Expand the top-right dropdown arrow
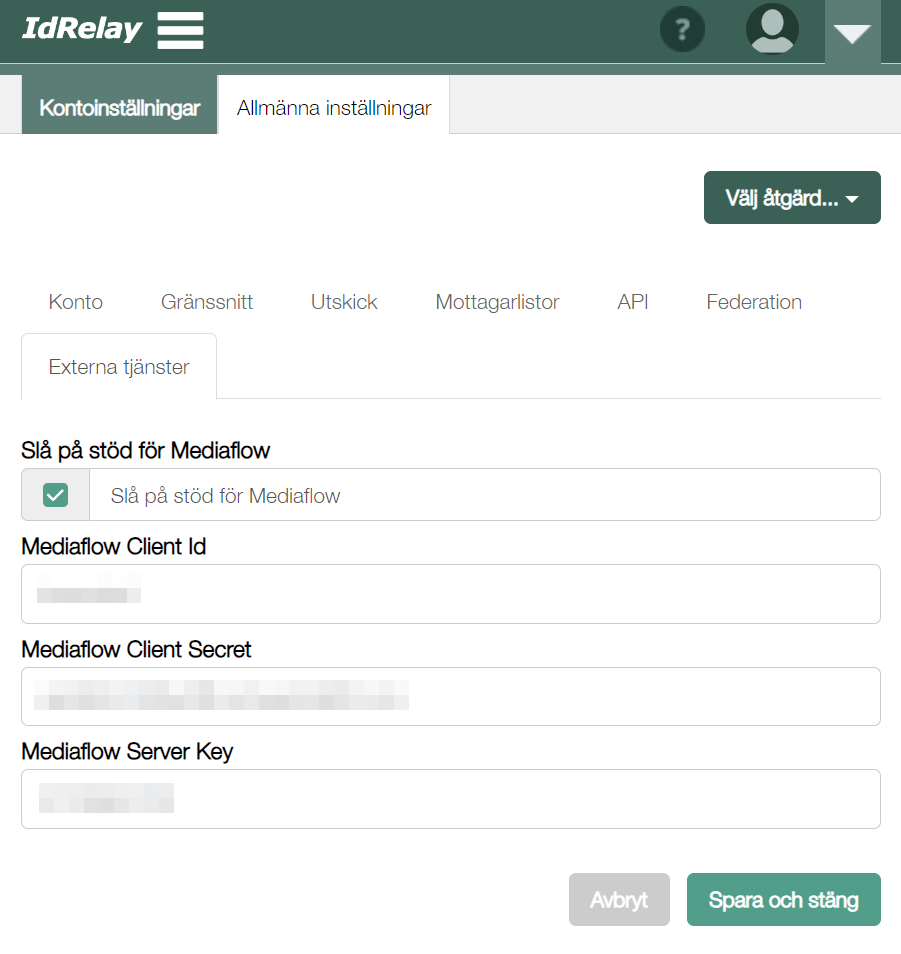This screenshot has width=901, height=954. (x=852, y=33)
